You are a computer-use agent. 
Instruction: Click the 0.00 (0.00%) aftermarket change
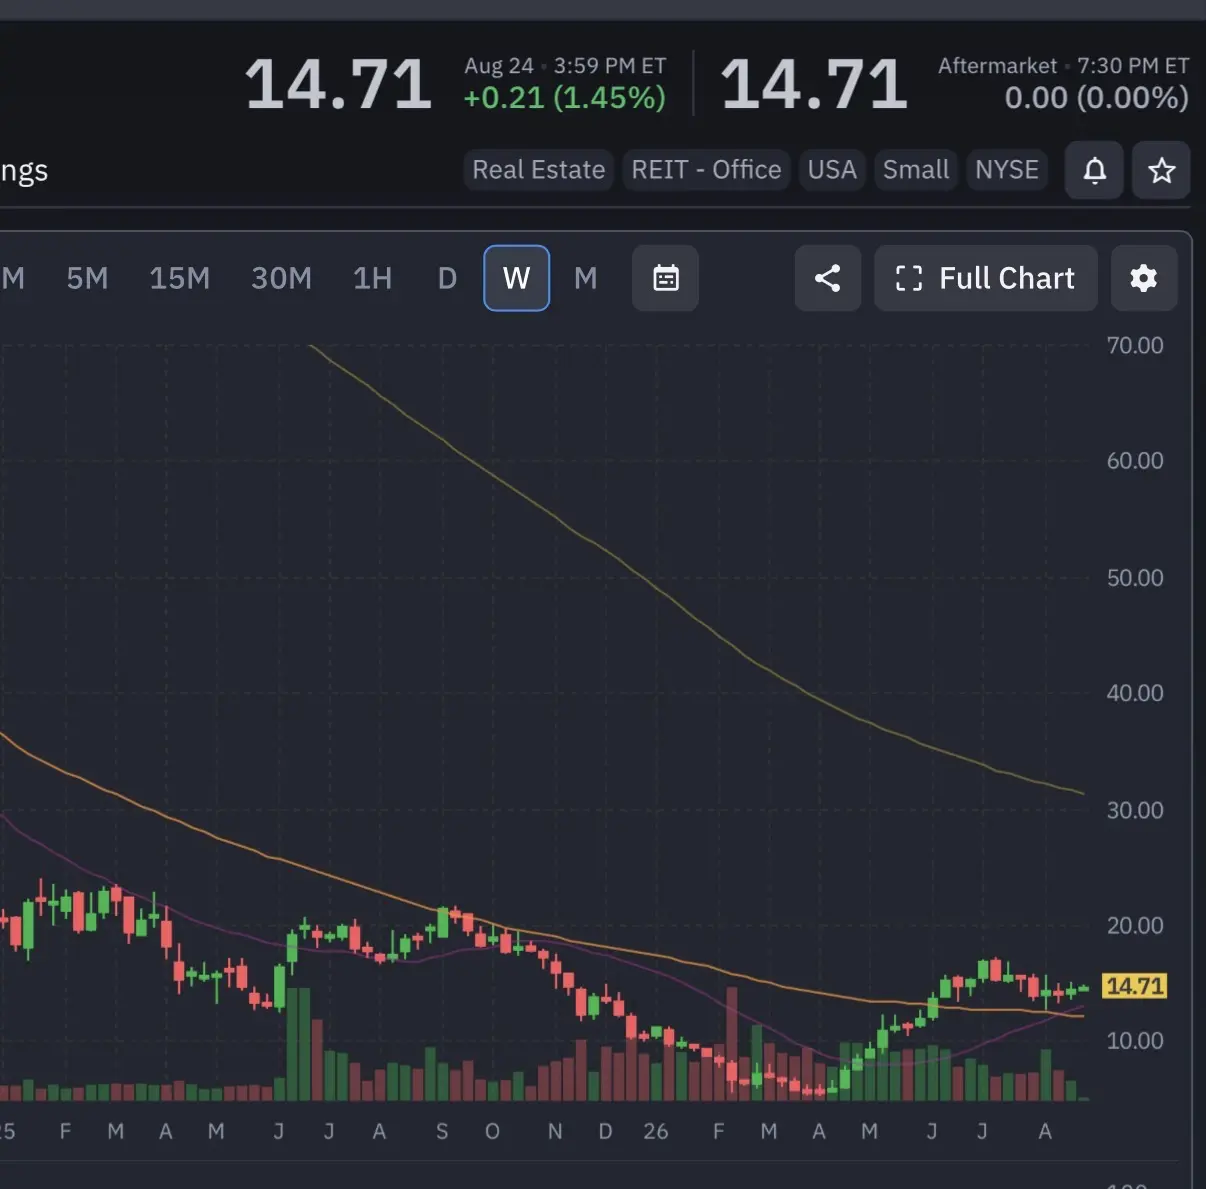point(1096,98)
